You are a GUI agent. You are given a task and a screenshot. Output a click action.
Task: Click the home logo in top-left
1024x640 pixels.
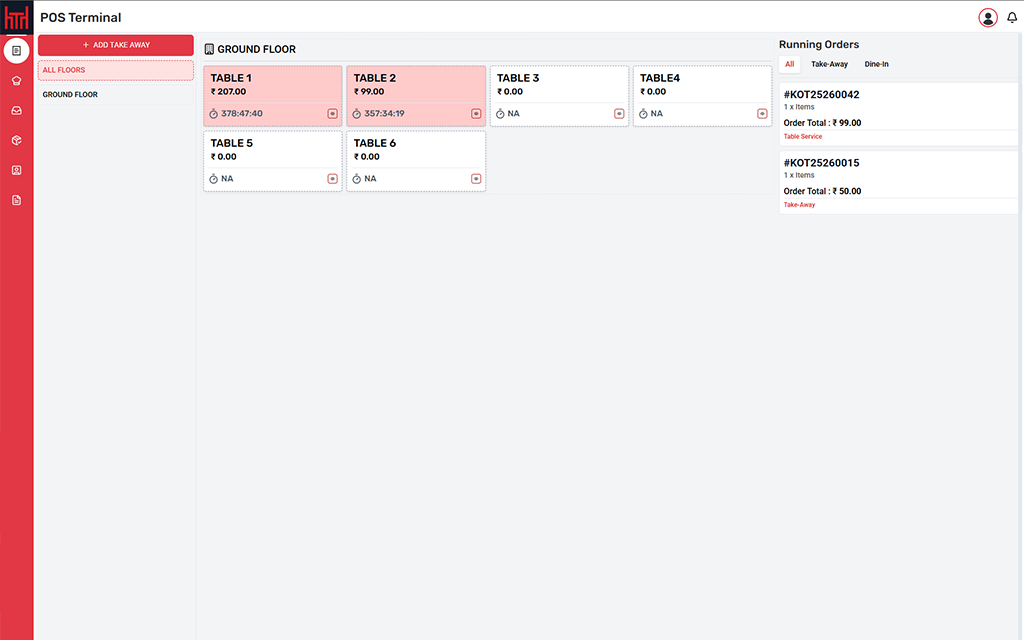coord(16,17)
